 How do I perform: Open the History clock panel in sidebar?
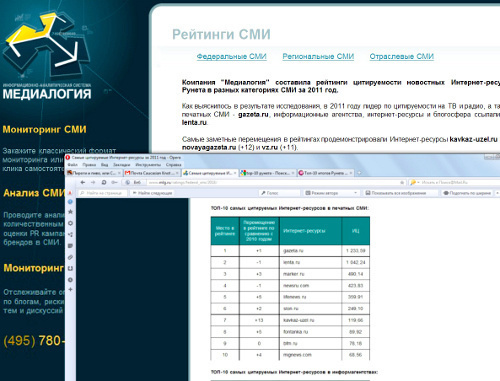pyautogui.click(x=70, y=280)
